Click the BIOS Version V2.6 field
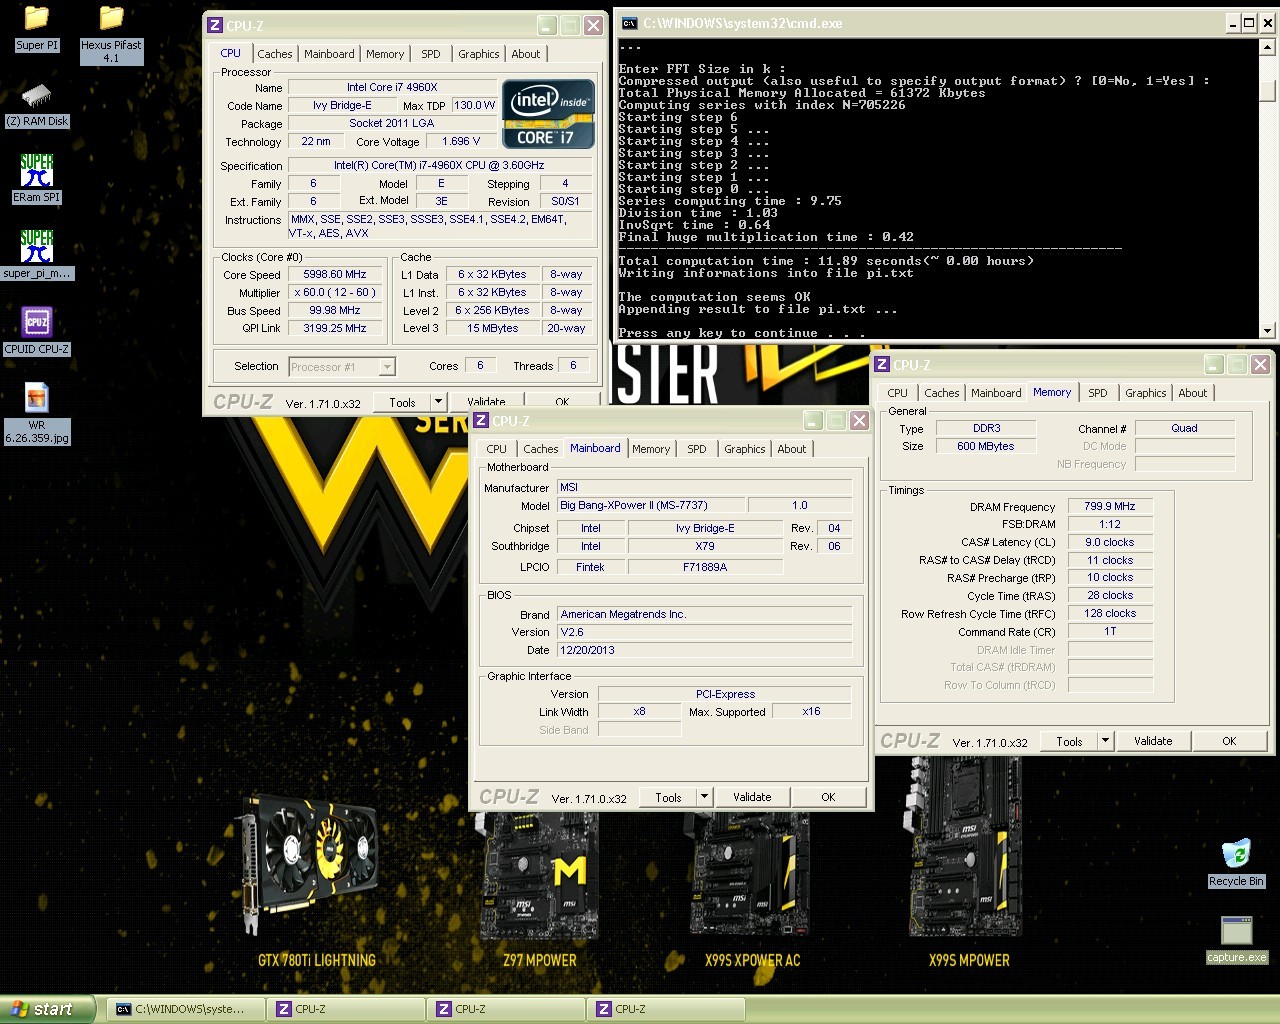Viewport: 1280px width, 1024px height. coord(706,632)
